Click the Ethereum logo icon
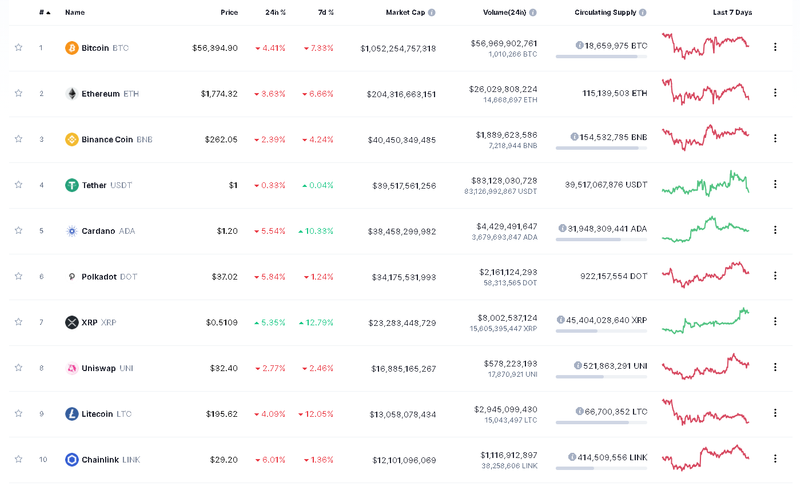Viewport: 800px width, 485px height. click(x=71, y=94)
